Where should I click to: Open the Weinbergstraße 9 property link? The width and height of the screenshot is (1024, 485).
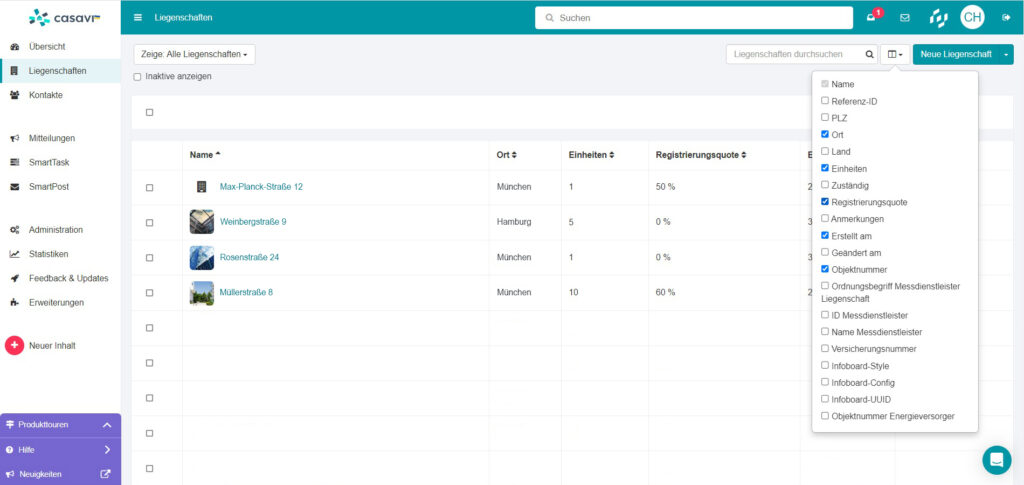[x=253, y=222]
